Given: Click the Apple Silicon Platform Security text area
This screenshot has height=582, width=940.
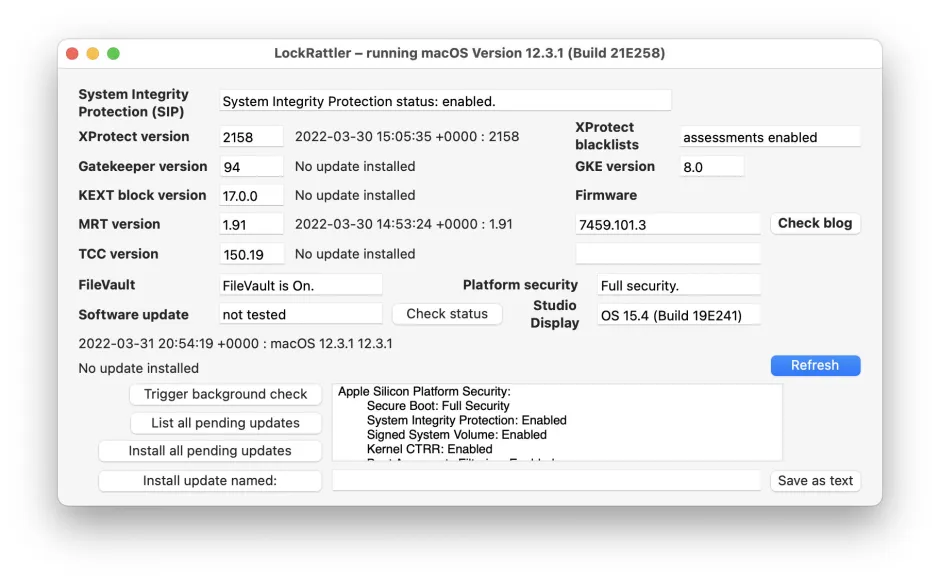Looking at the screenshot, I should (557, 423).
